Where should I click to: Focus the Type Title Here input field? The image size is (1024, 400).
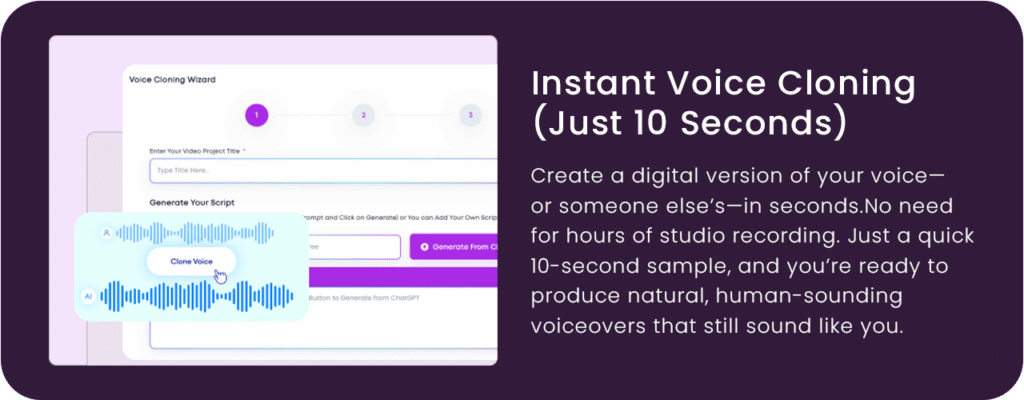323,171
